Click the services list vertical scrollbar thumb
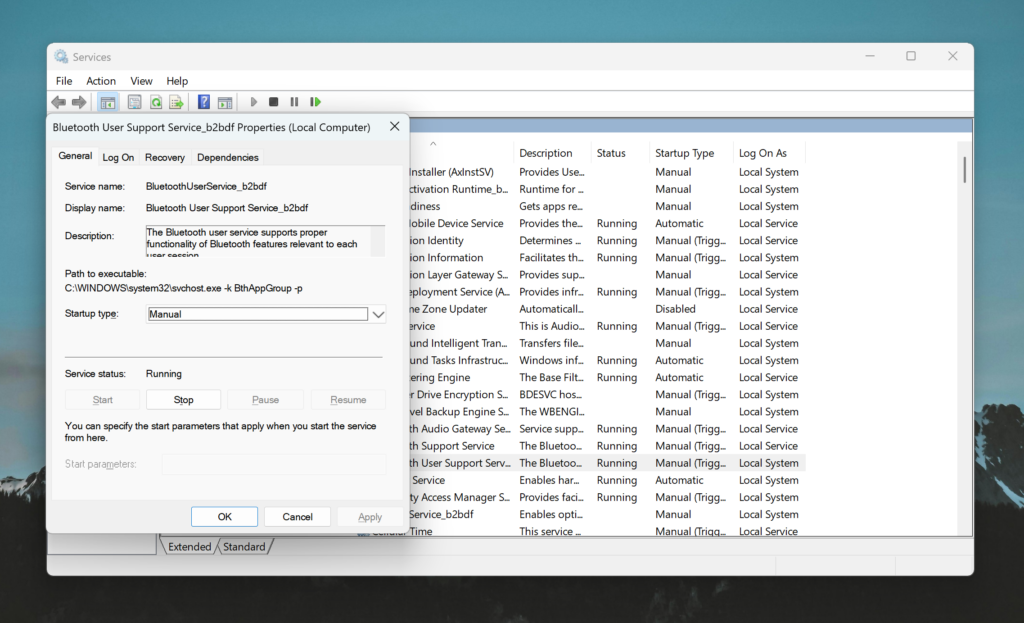 964,169
